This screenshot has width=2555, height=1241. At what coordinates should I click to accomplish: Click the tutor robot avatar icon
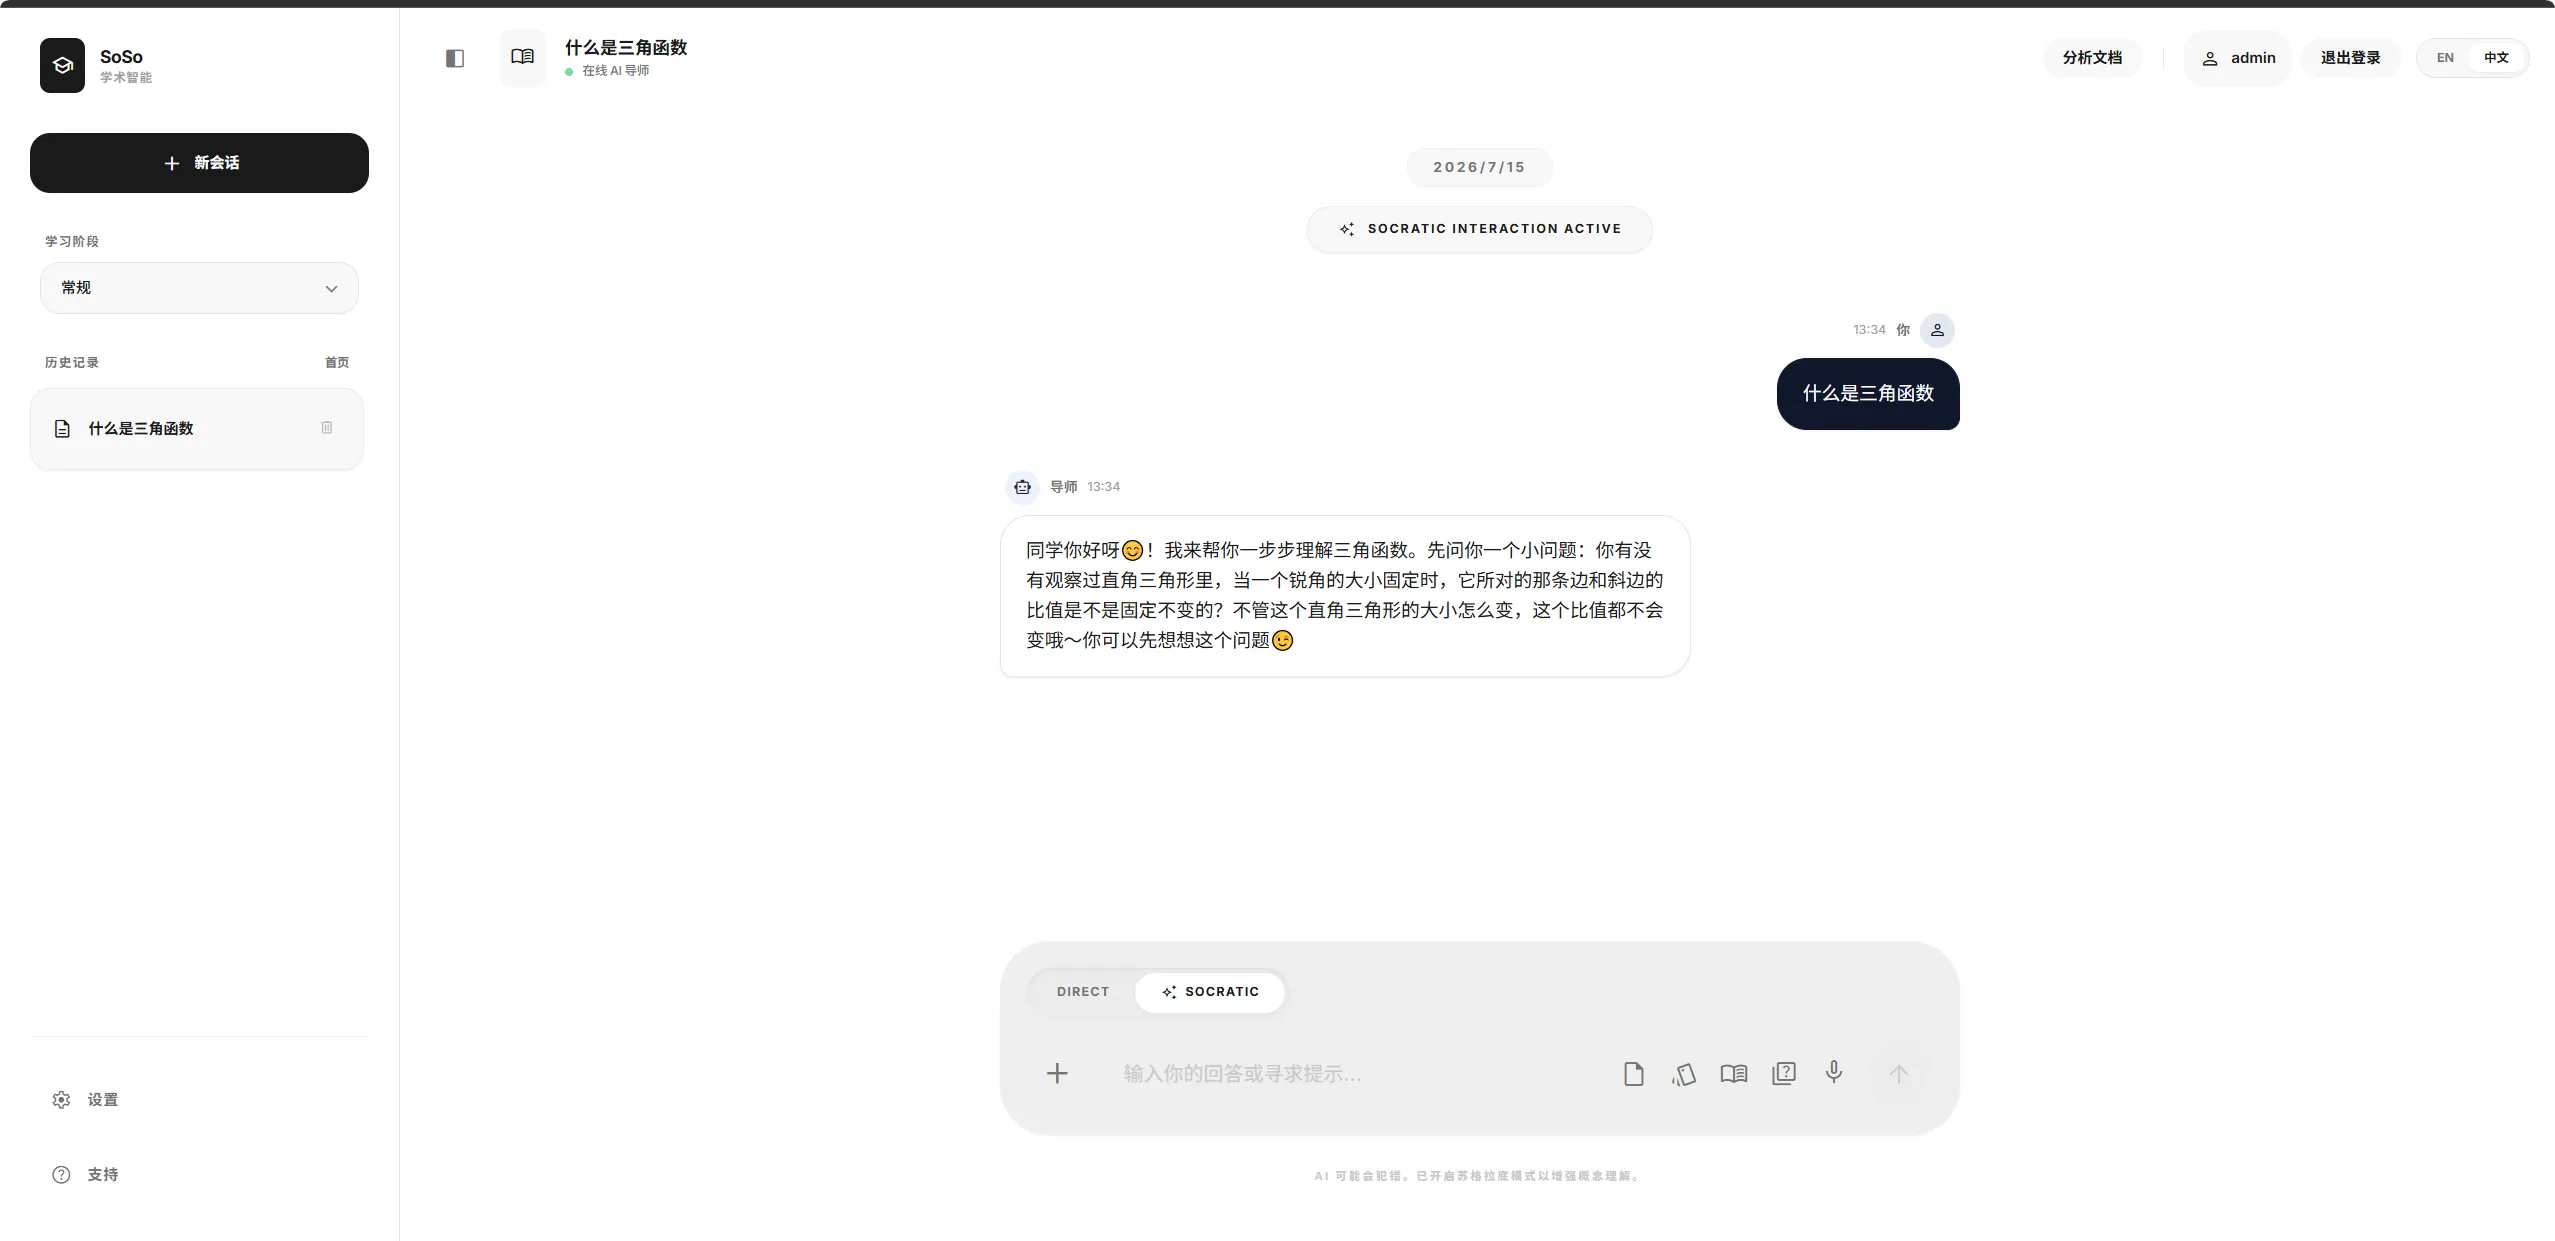1022,487
